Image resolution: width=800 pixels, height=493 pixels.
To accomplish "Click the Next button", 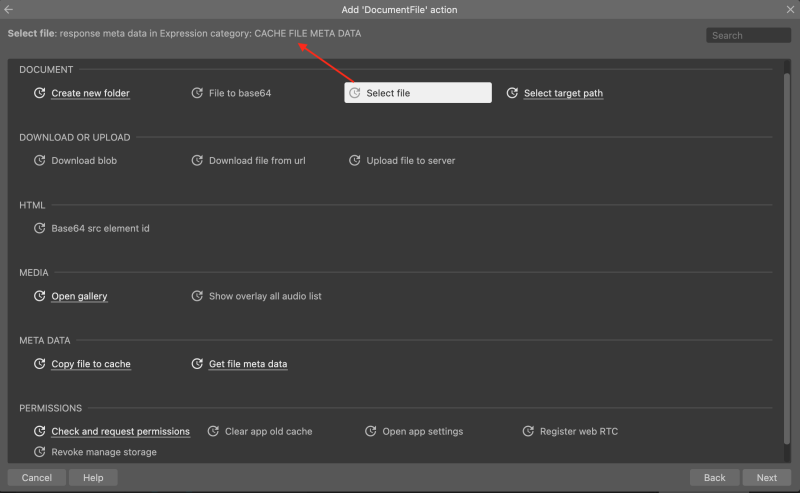I will 766,478.
